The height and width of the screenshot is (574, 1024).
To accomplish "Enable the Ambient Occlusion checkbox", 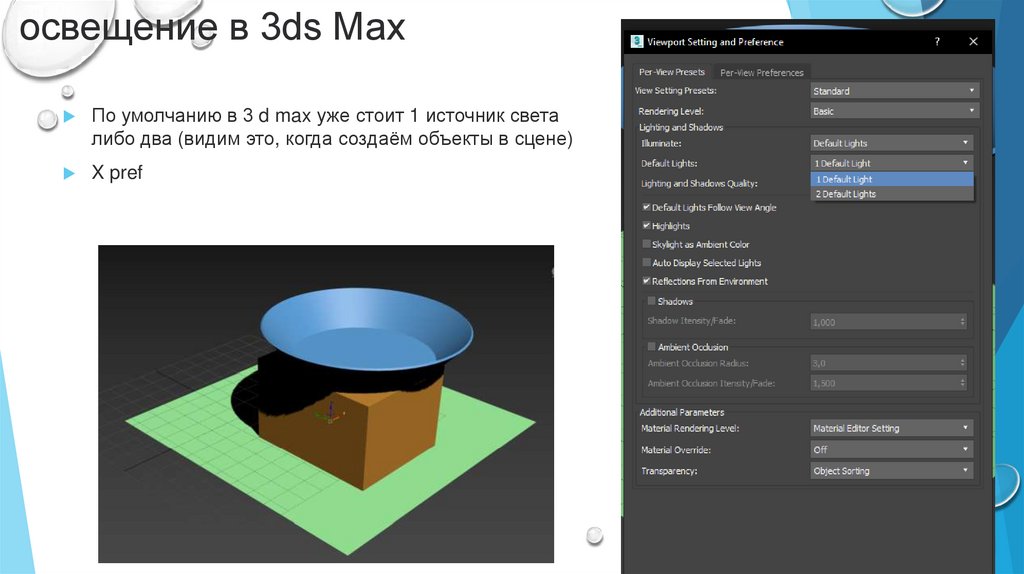I will click(x=651, y=347).
